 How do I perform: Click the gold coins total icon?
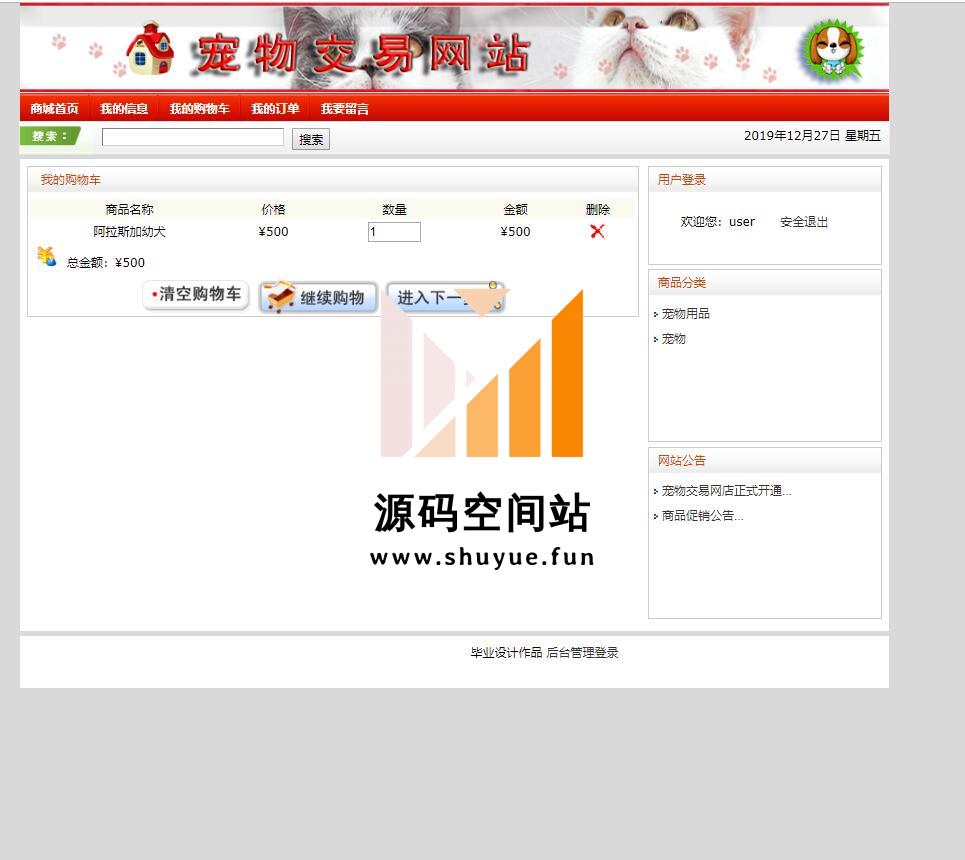tap(46, 257)
